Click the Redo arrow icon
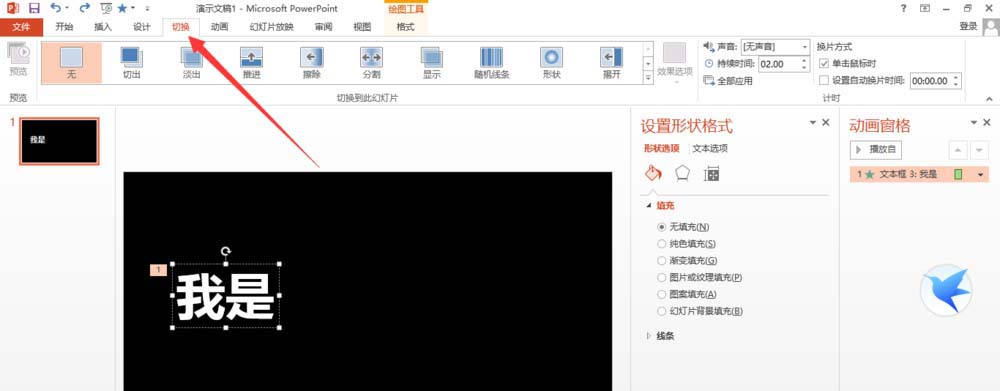 click(84, 8)
